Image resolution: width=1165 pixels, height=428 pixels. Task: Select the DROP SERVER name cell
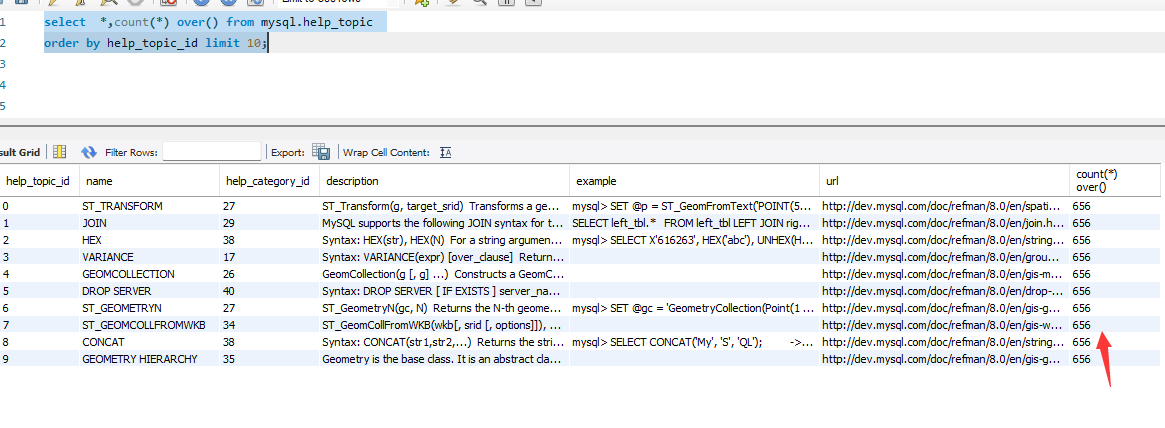point(149,291)
